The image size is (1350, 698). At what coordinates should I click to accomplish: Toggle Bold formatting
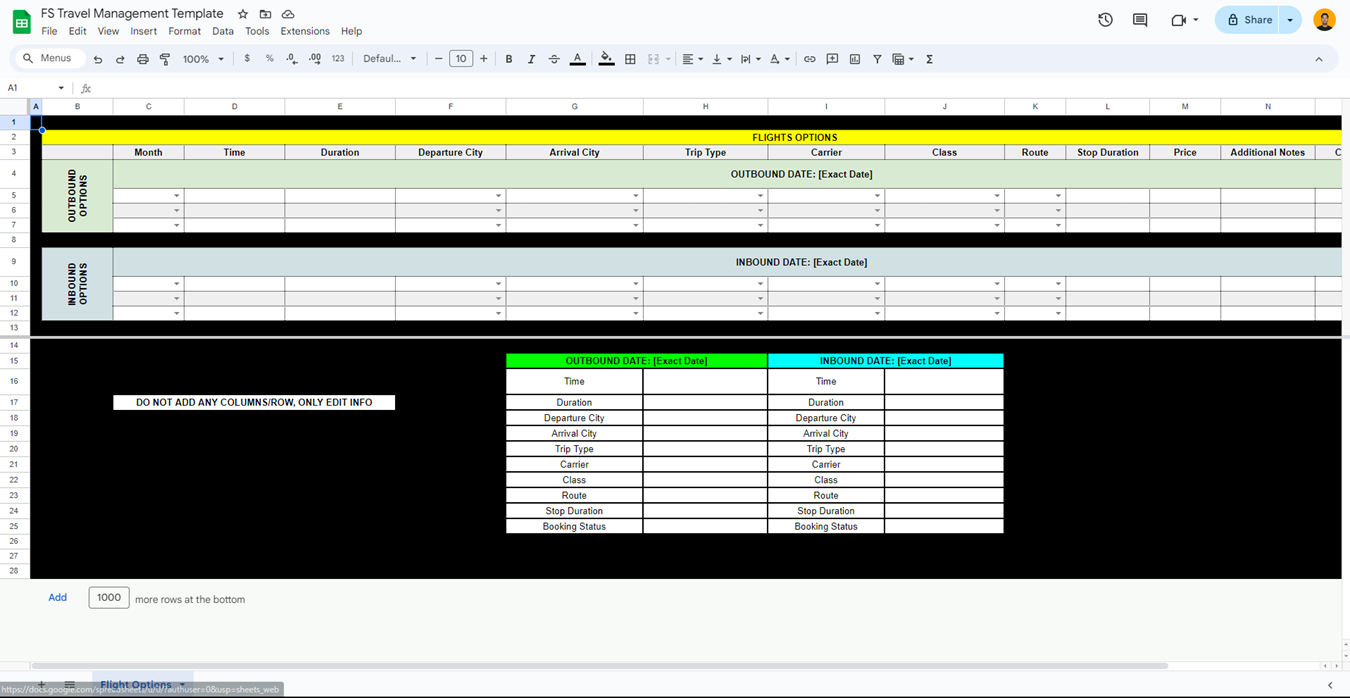[x=509, y=59]
